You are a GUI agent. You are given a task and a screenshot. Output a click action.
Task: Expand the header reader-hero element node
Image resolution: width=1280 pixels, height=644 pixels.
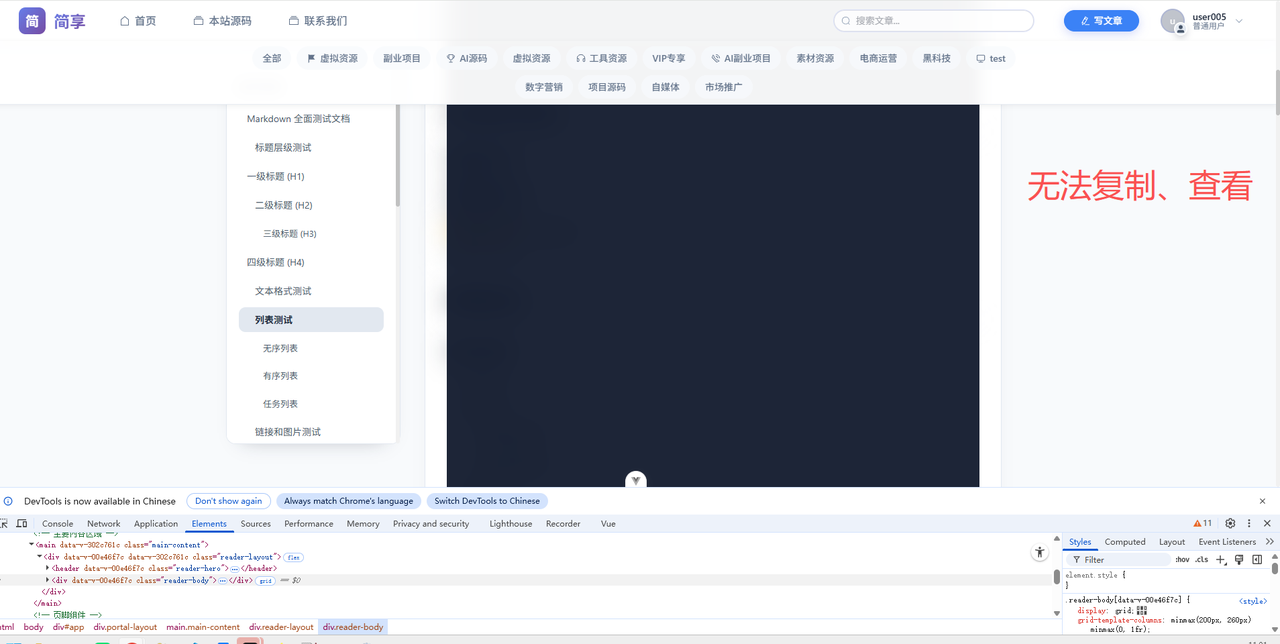point(47,568)
